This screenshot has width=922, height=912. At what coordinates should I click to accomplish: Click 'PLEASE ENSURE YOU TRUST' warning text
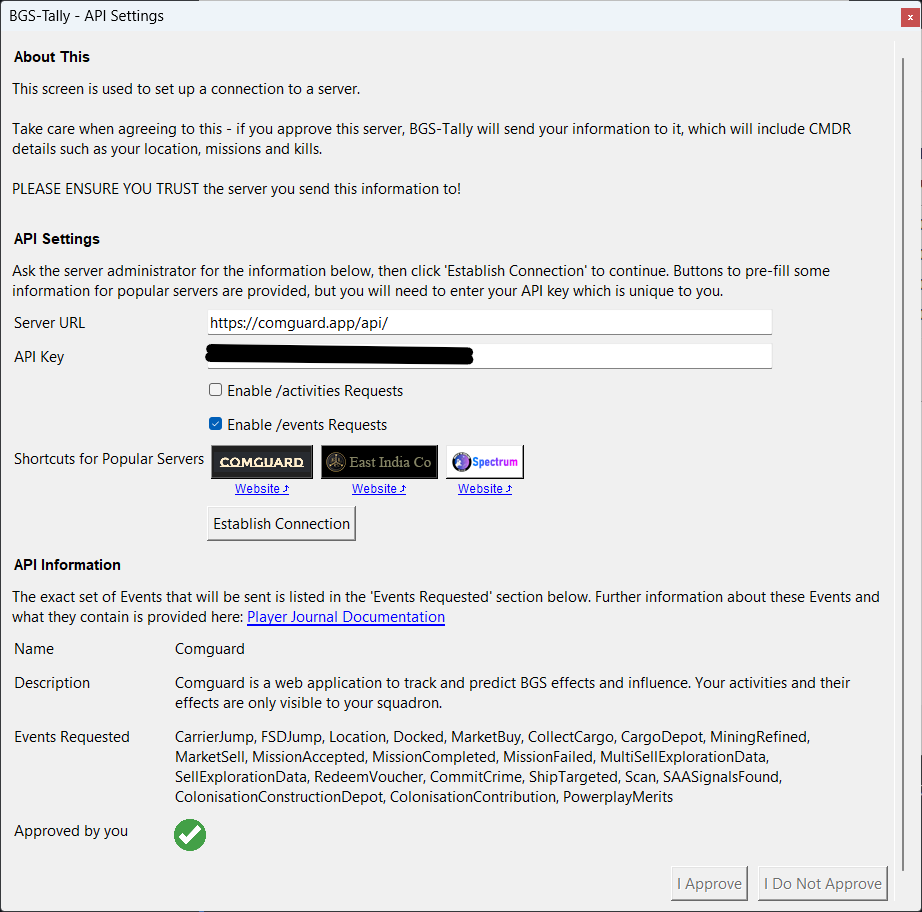coord(105,189)
